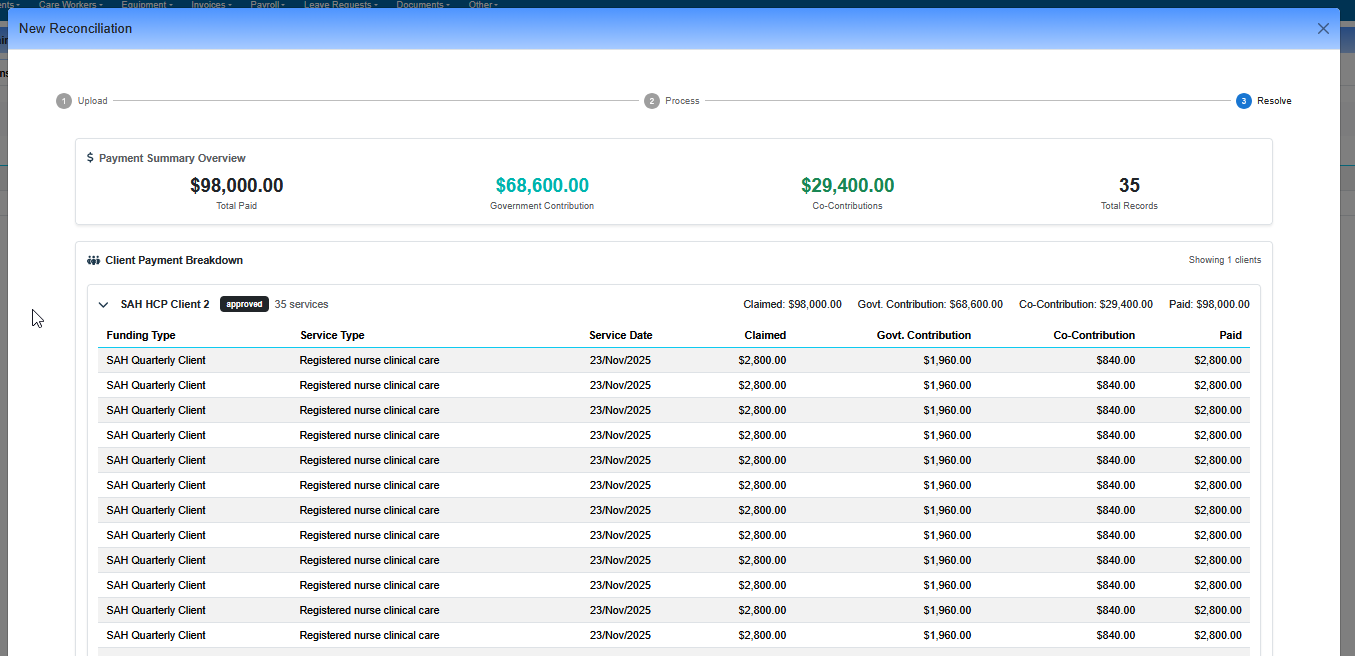Click the $98,000.00 Total Paid amount
The image size is (1355, 656).
tap(236, 186)
